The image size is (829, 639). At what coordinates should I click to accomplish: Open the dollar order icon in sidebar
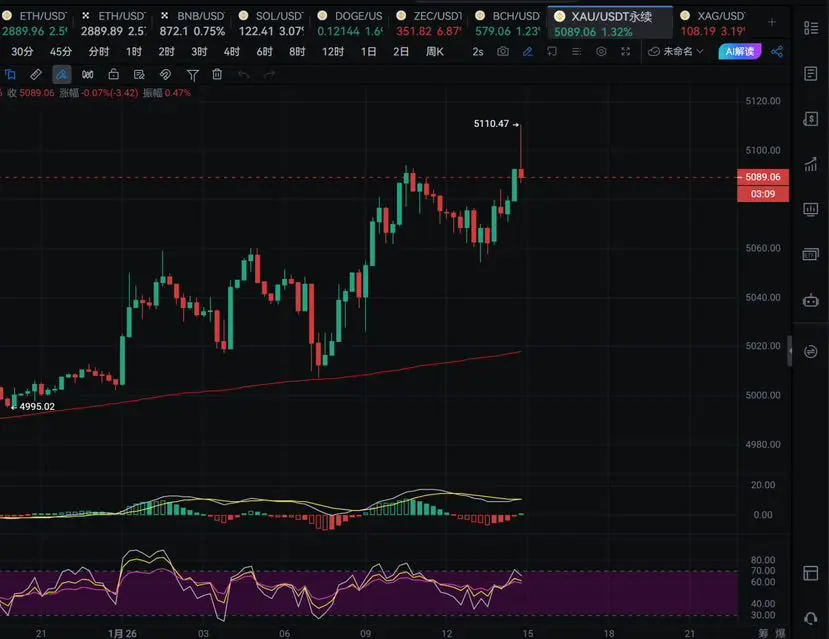(810, 119)
